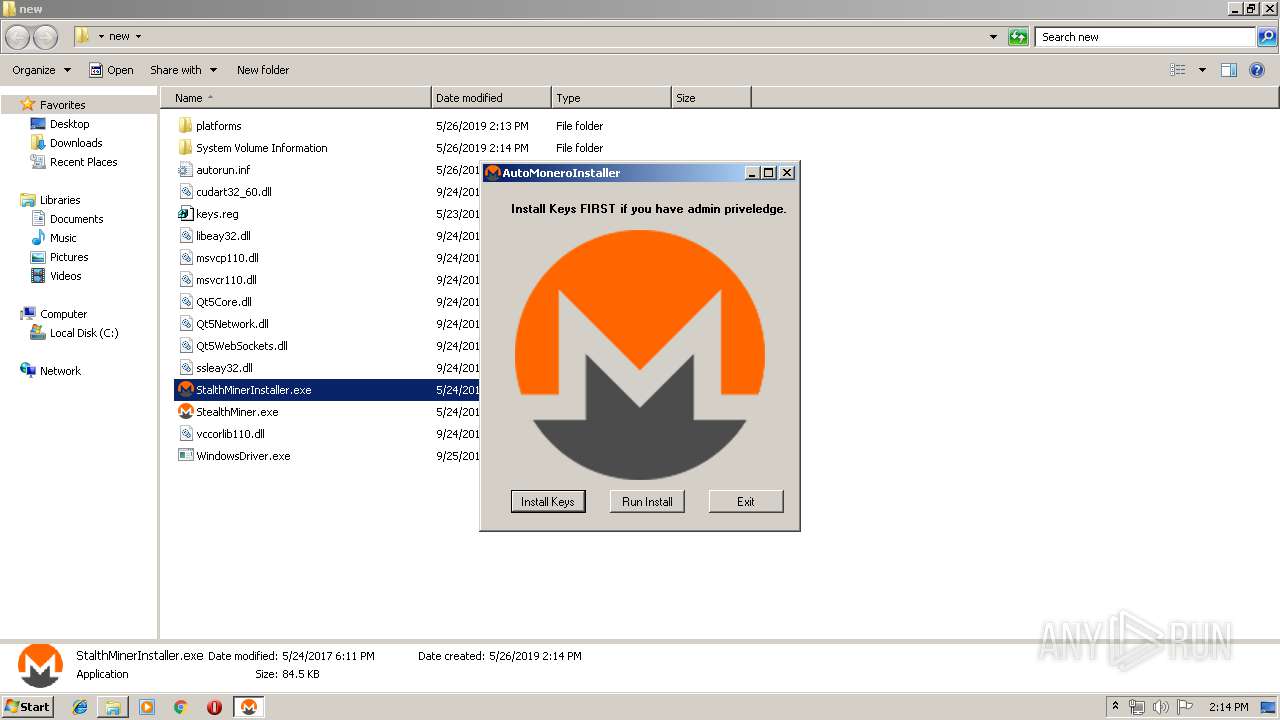Select Music library
The width and height of the screenshot is (1280, 720).
coord(63,238)
